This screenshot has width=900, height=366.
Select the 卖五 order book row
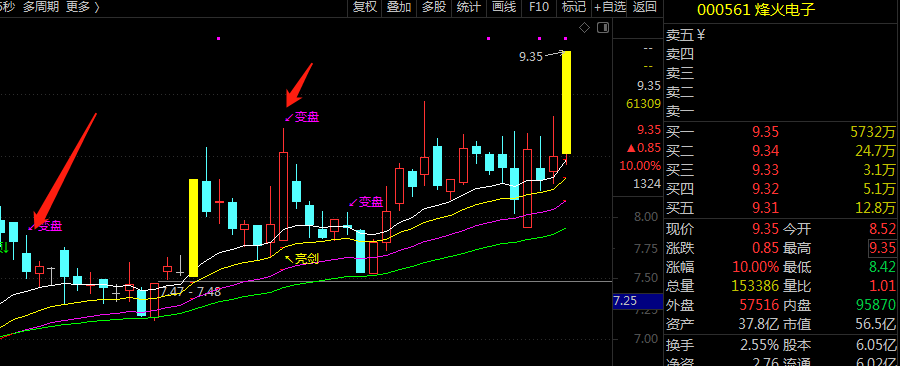(x=782, y=35)
